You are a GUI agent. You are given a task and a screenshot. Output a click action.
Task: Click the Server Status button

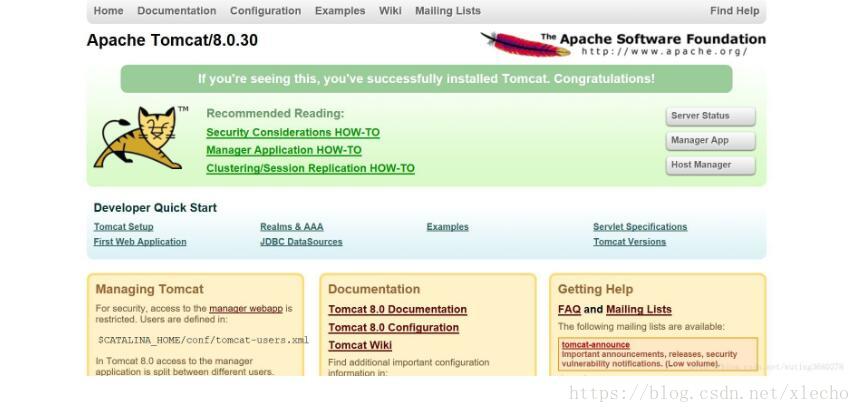[x=710, y=116]
